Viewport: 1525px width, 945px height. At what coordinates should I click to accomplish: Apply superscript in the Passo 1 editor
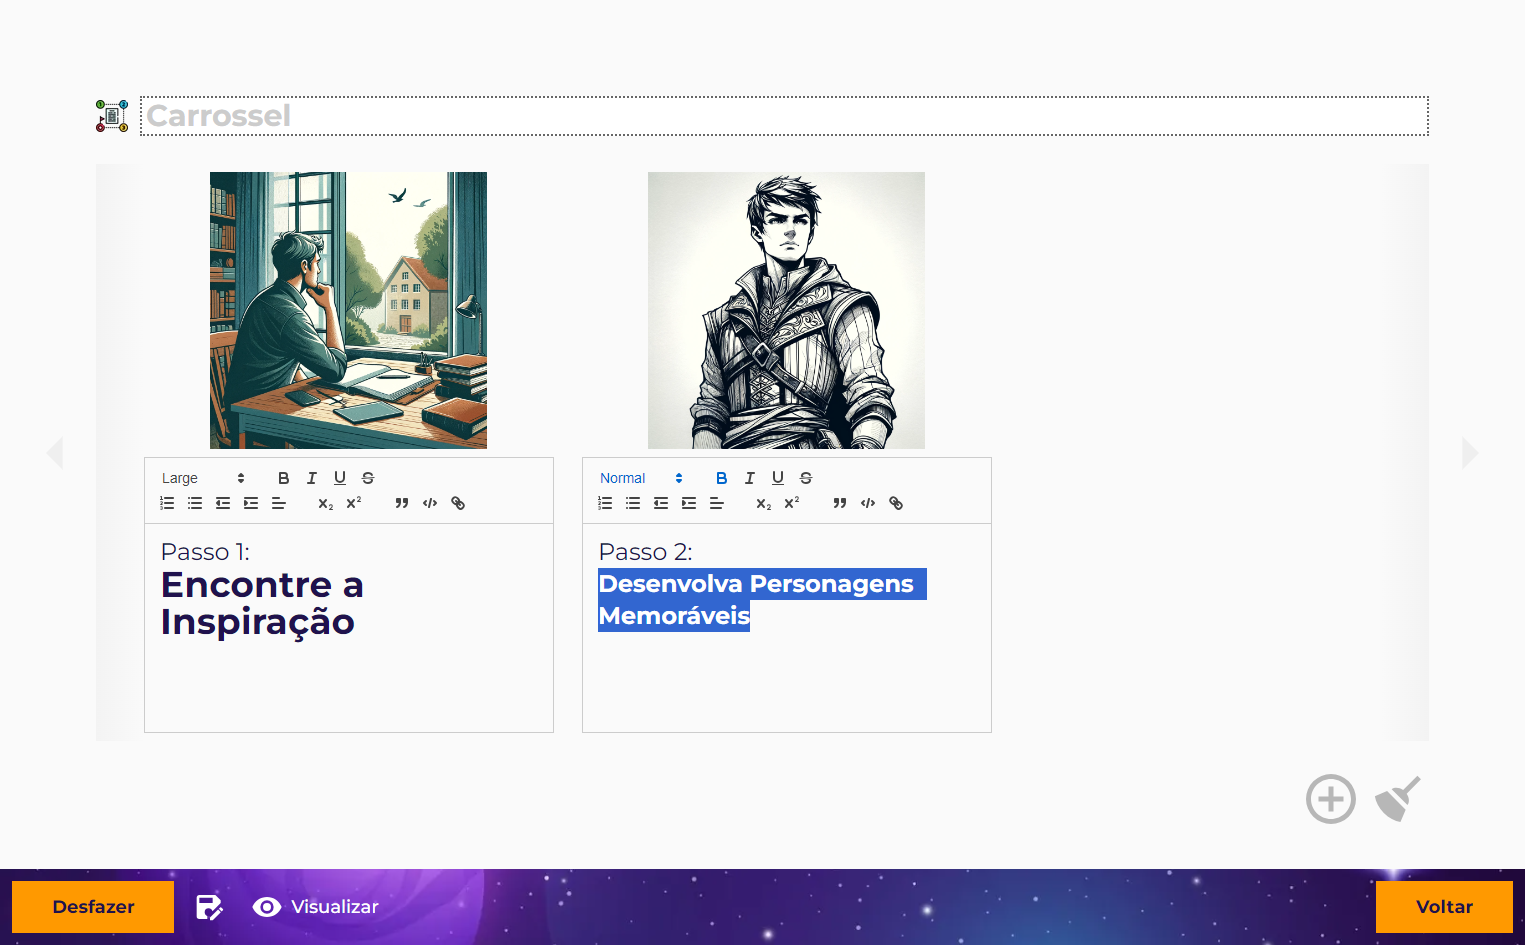click(x=354, y=503)
